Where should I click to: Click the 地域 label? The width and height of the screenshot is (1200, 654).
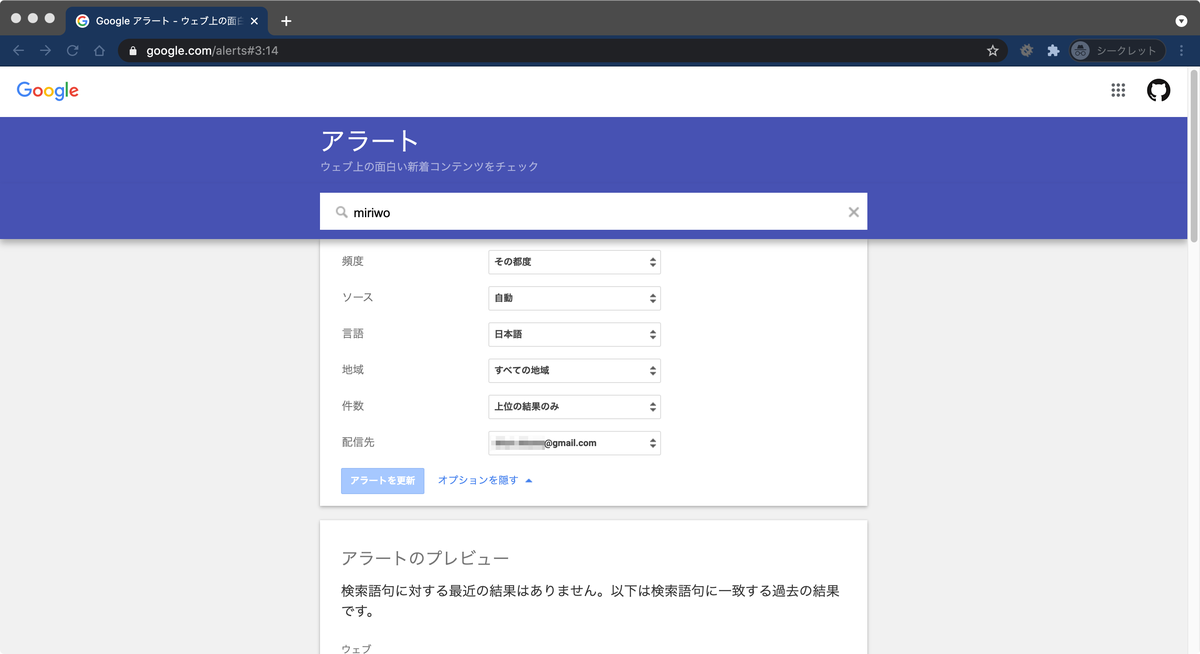pos(352,369)
